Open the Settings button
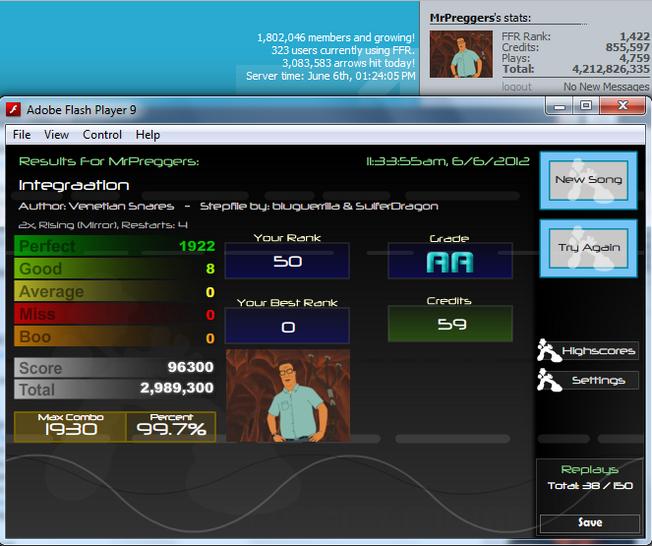 click(599, 380)
